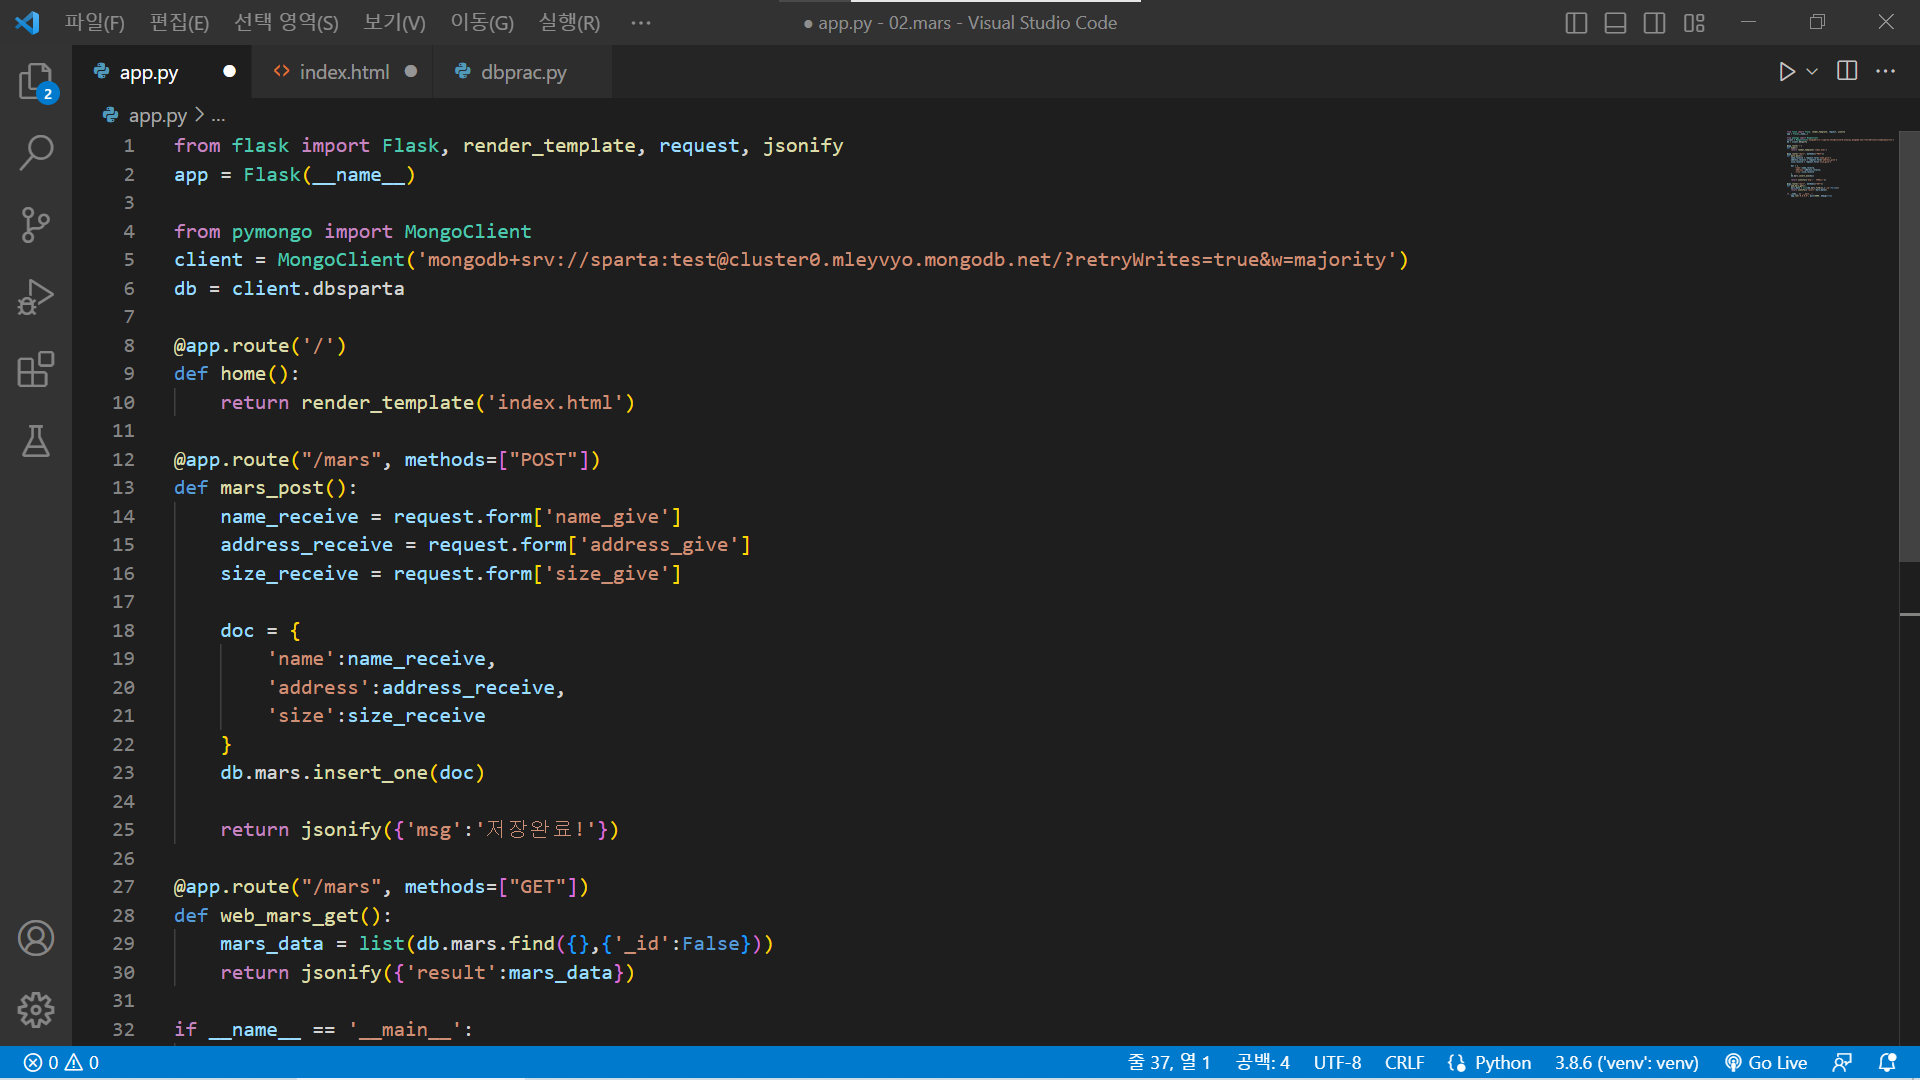Select Python interpreter 3.8.6 venv

pos(1626,1062)
